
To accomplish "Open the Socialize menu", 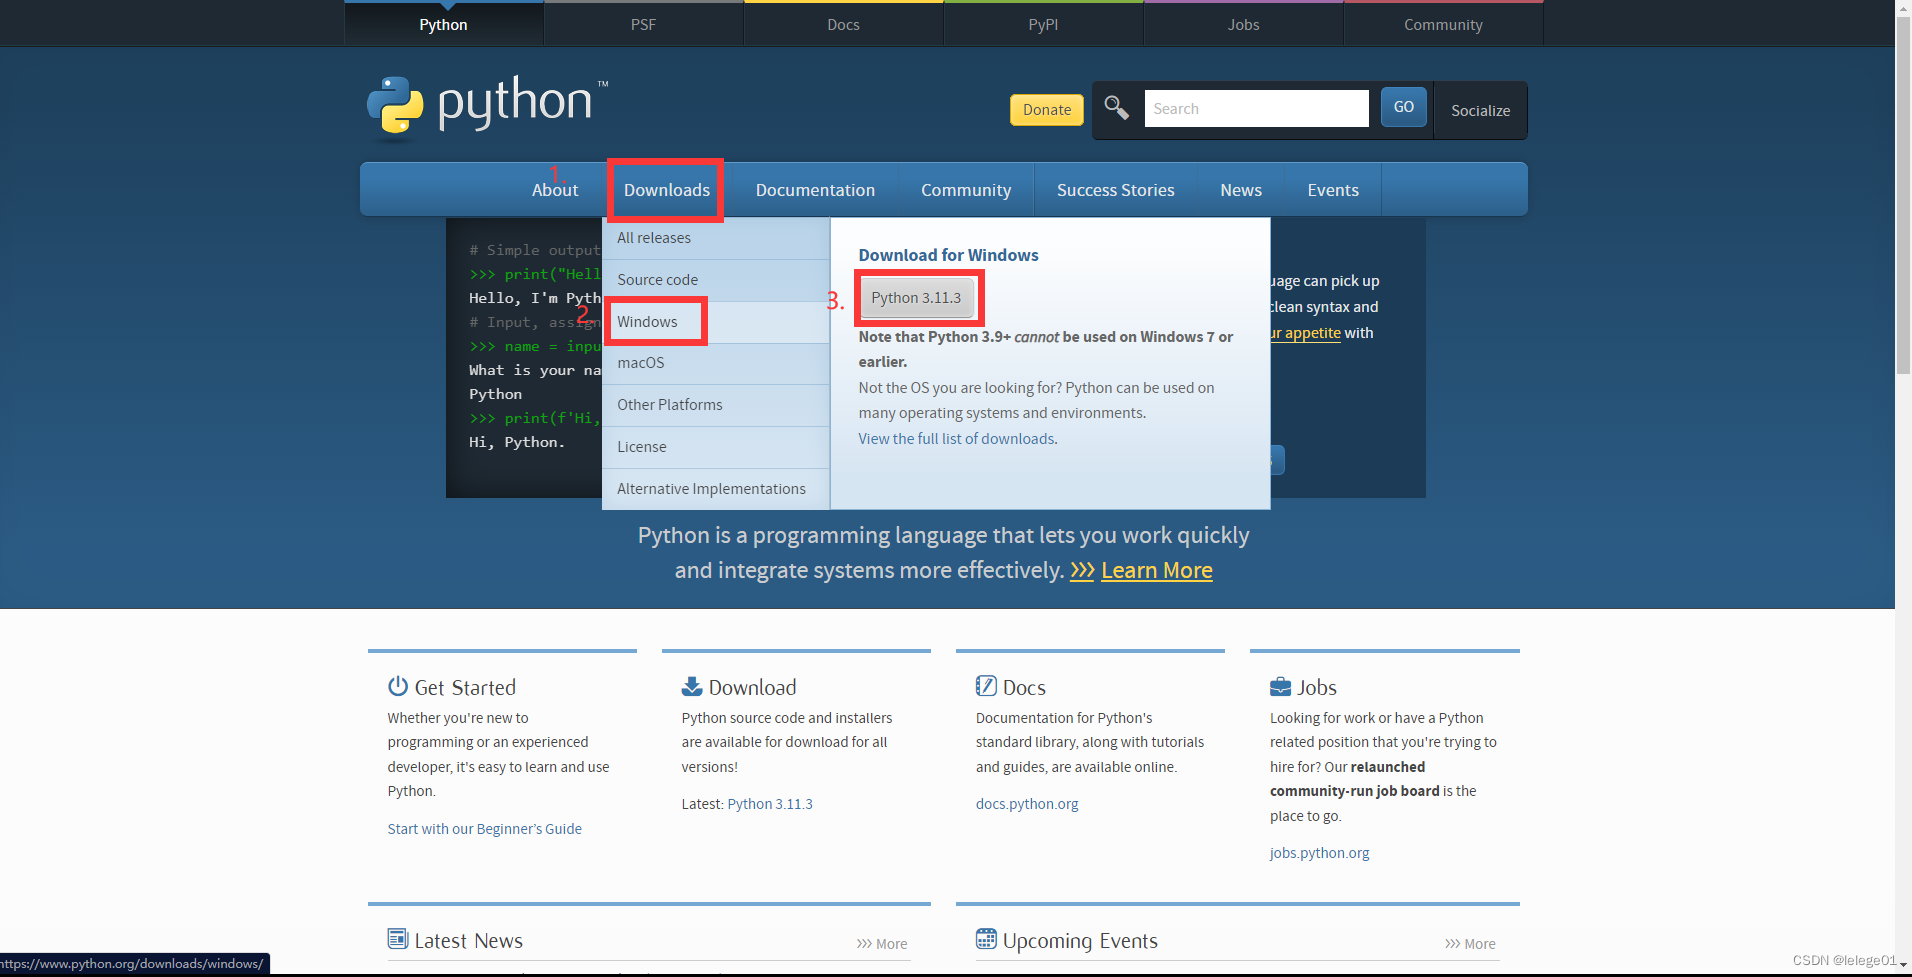I will [x=1480, y=110].
